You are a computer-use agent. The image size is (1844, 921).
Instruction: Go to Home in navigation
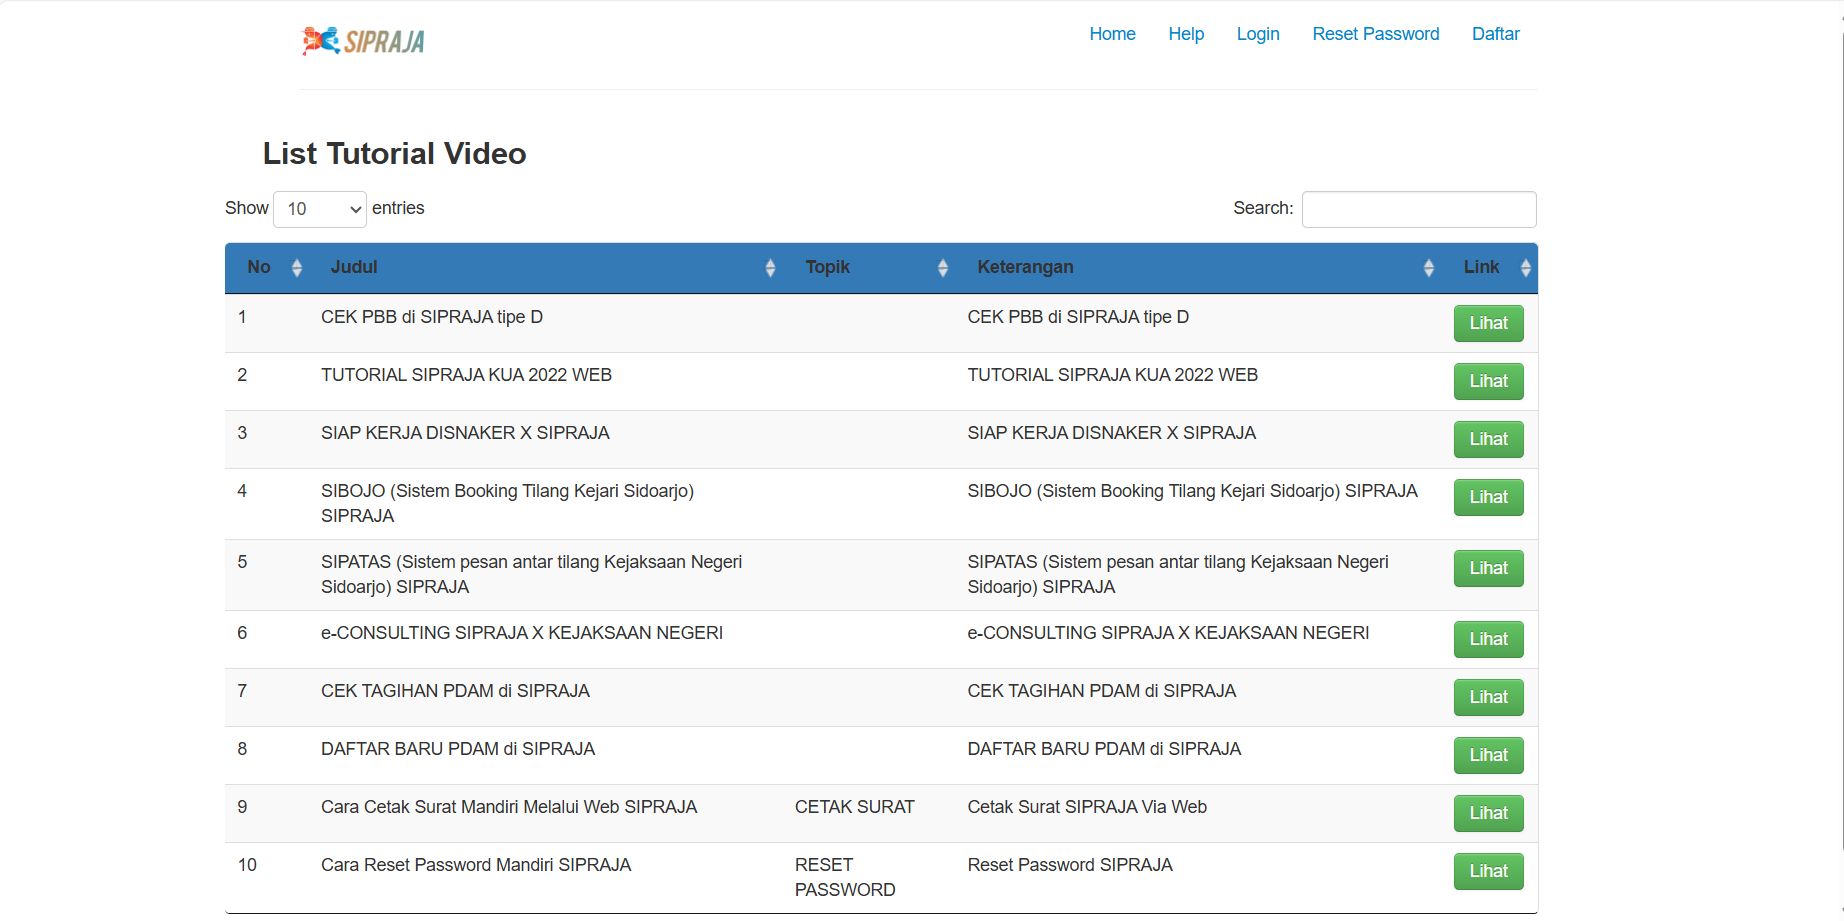[1112, 34]
